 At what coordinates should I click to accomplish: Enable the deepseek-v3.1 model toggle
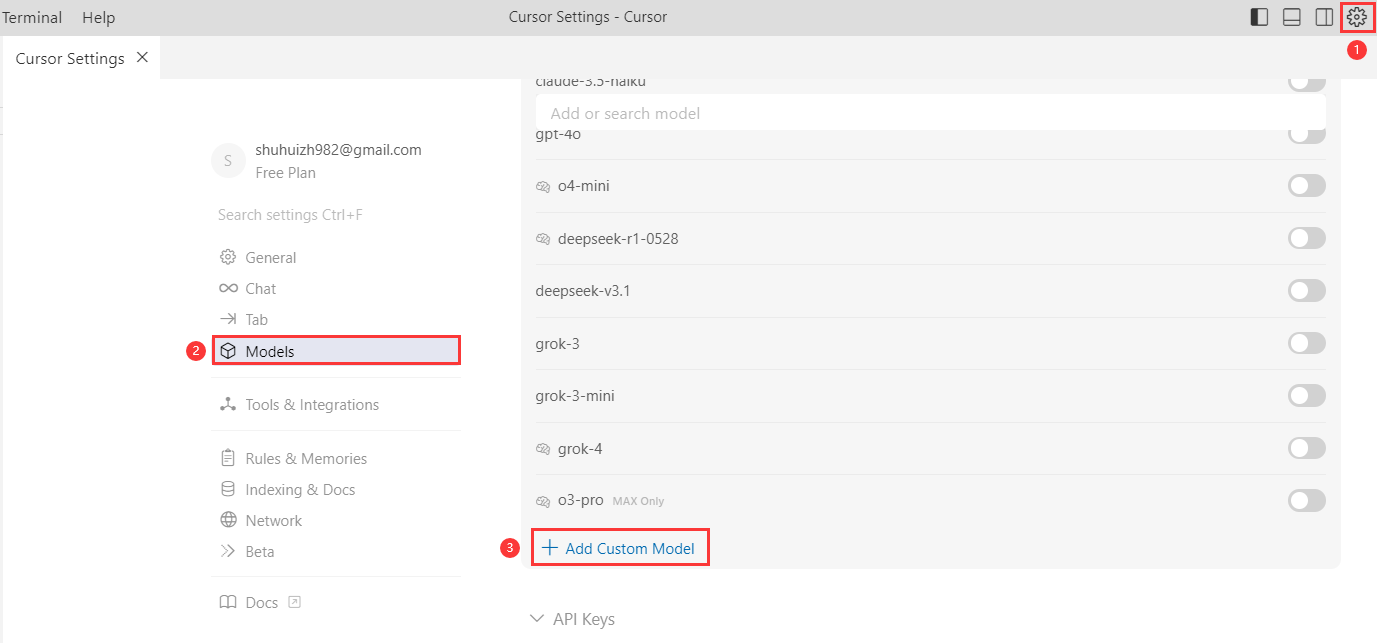point(1306,291)
